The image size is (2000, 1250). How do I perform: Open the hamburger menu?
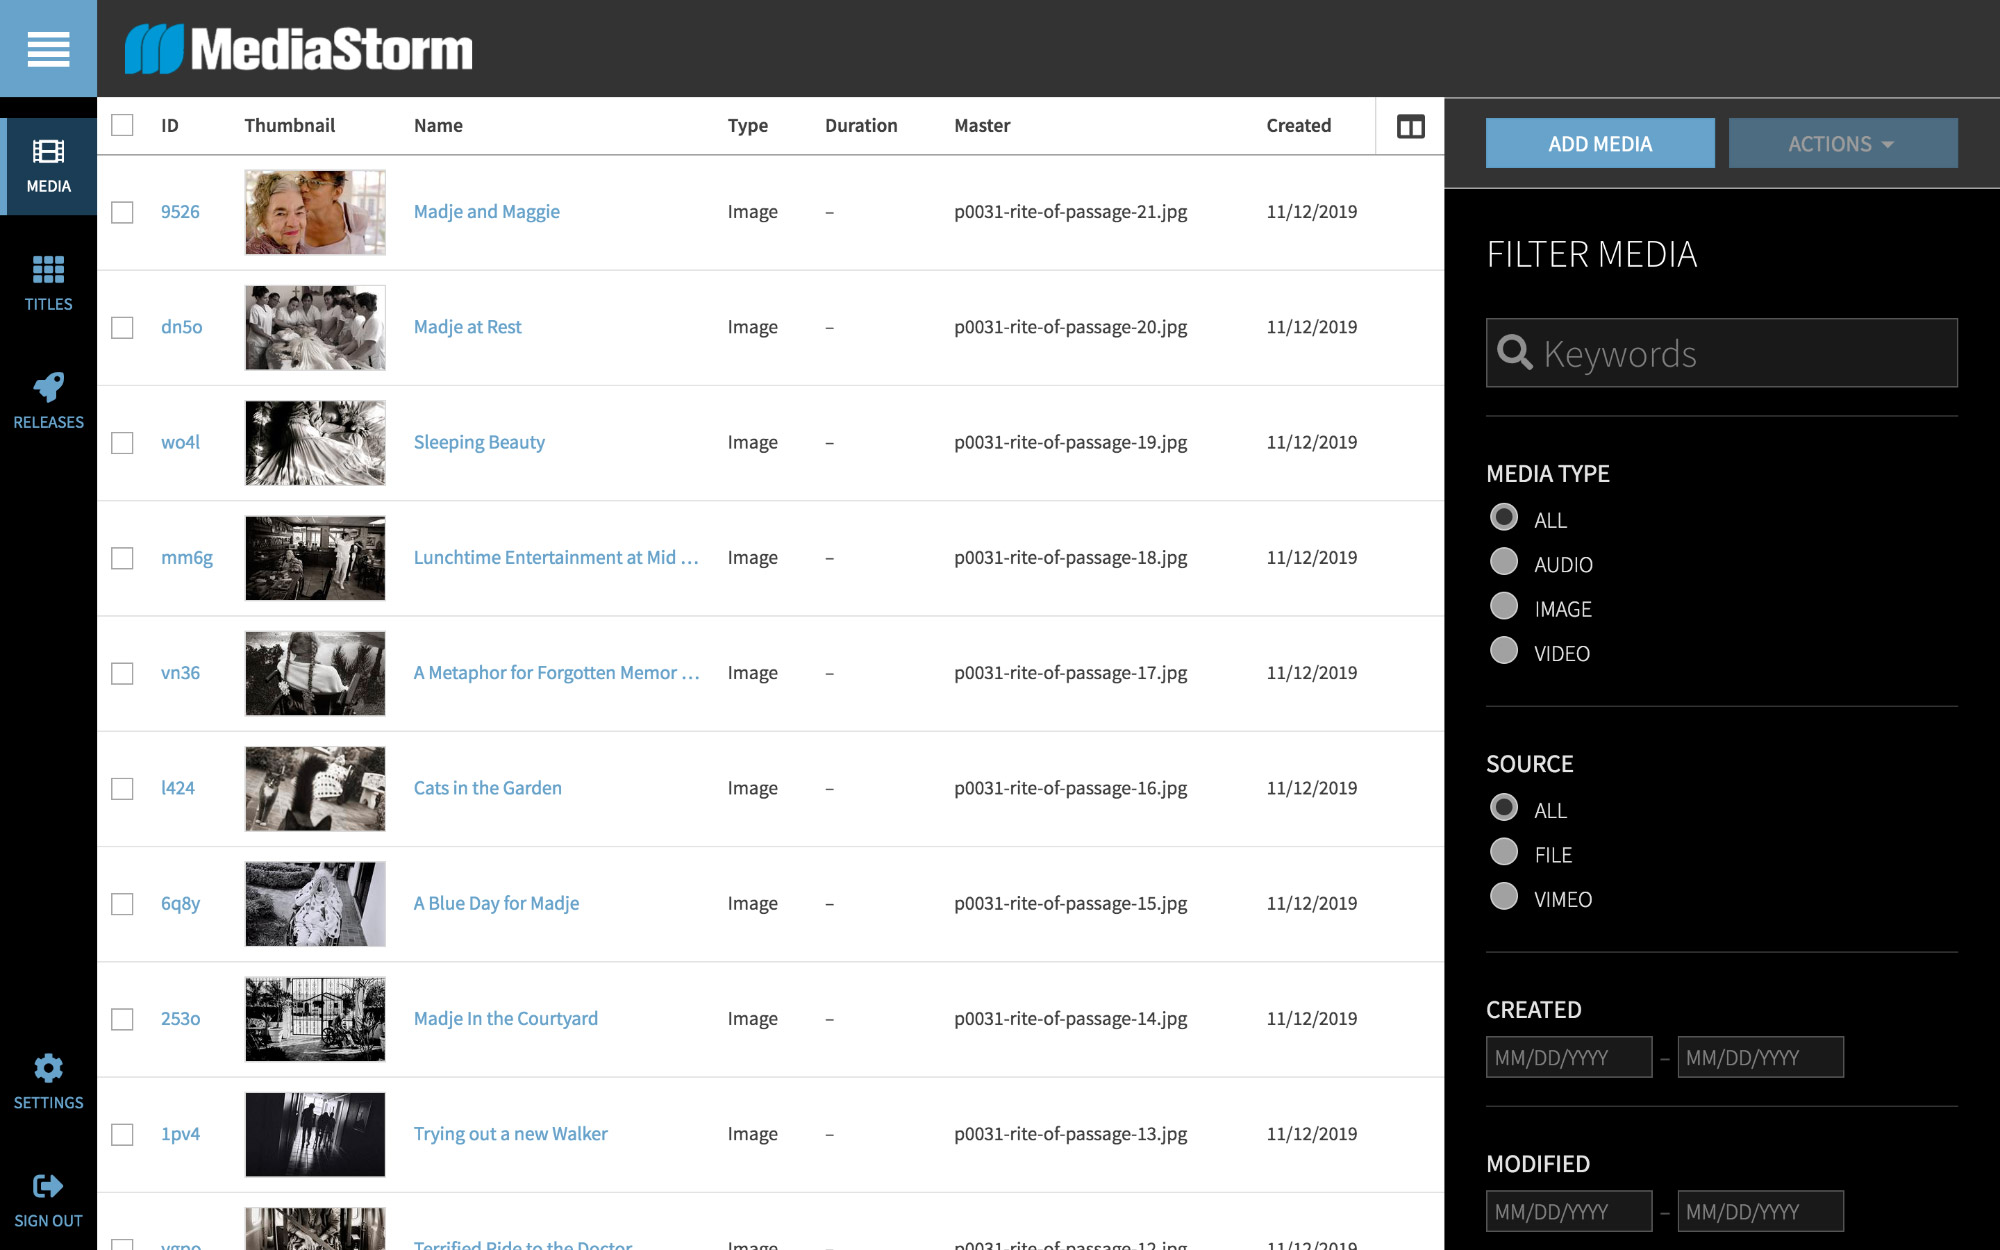click(x=48, y=48)
